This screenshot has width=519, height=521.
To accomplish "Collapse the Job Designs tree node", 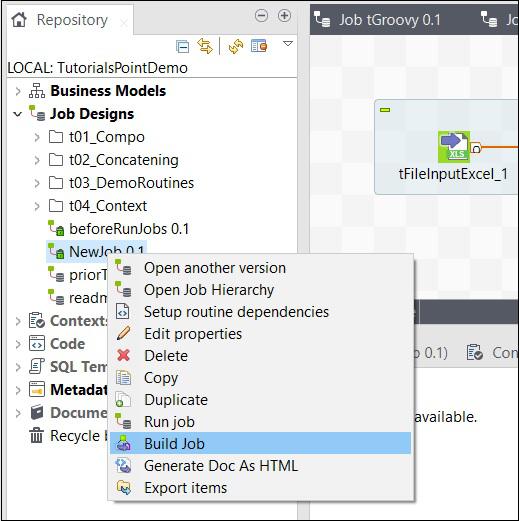I will point(18,114).
